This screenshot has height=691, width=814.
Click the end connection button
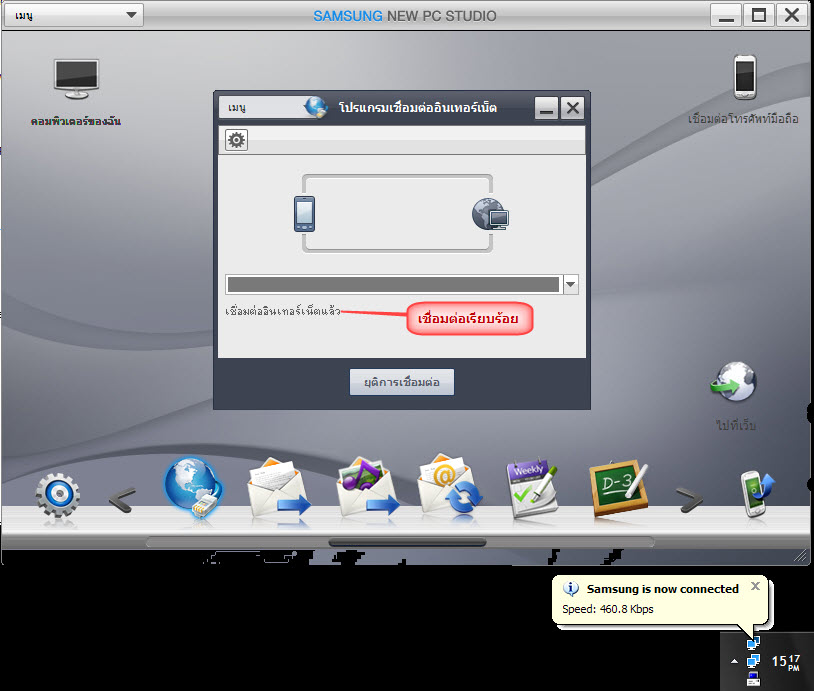401,382
